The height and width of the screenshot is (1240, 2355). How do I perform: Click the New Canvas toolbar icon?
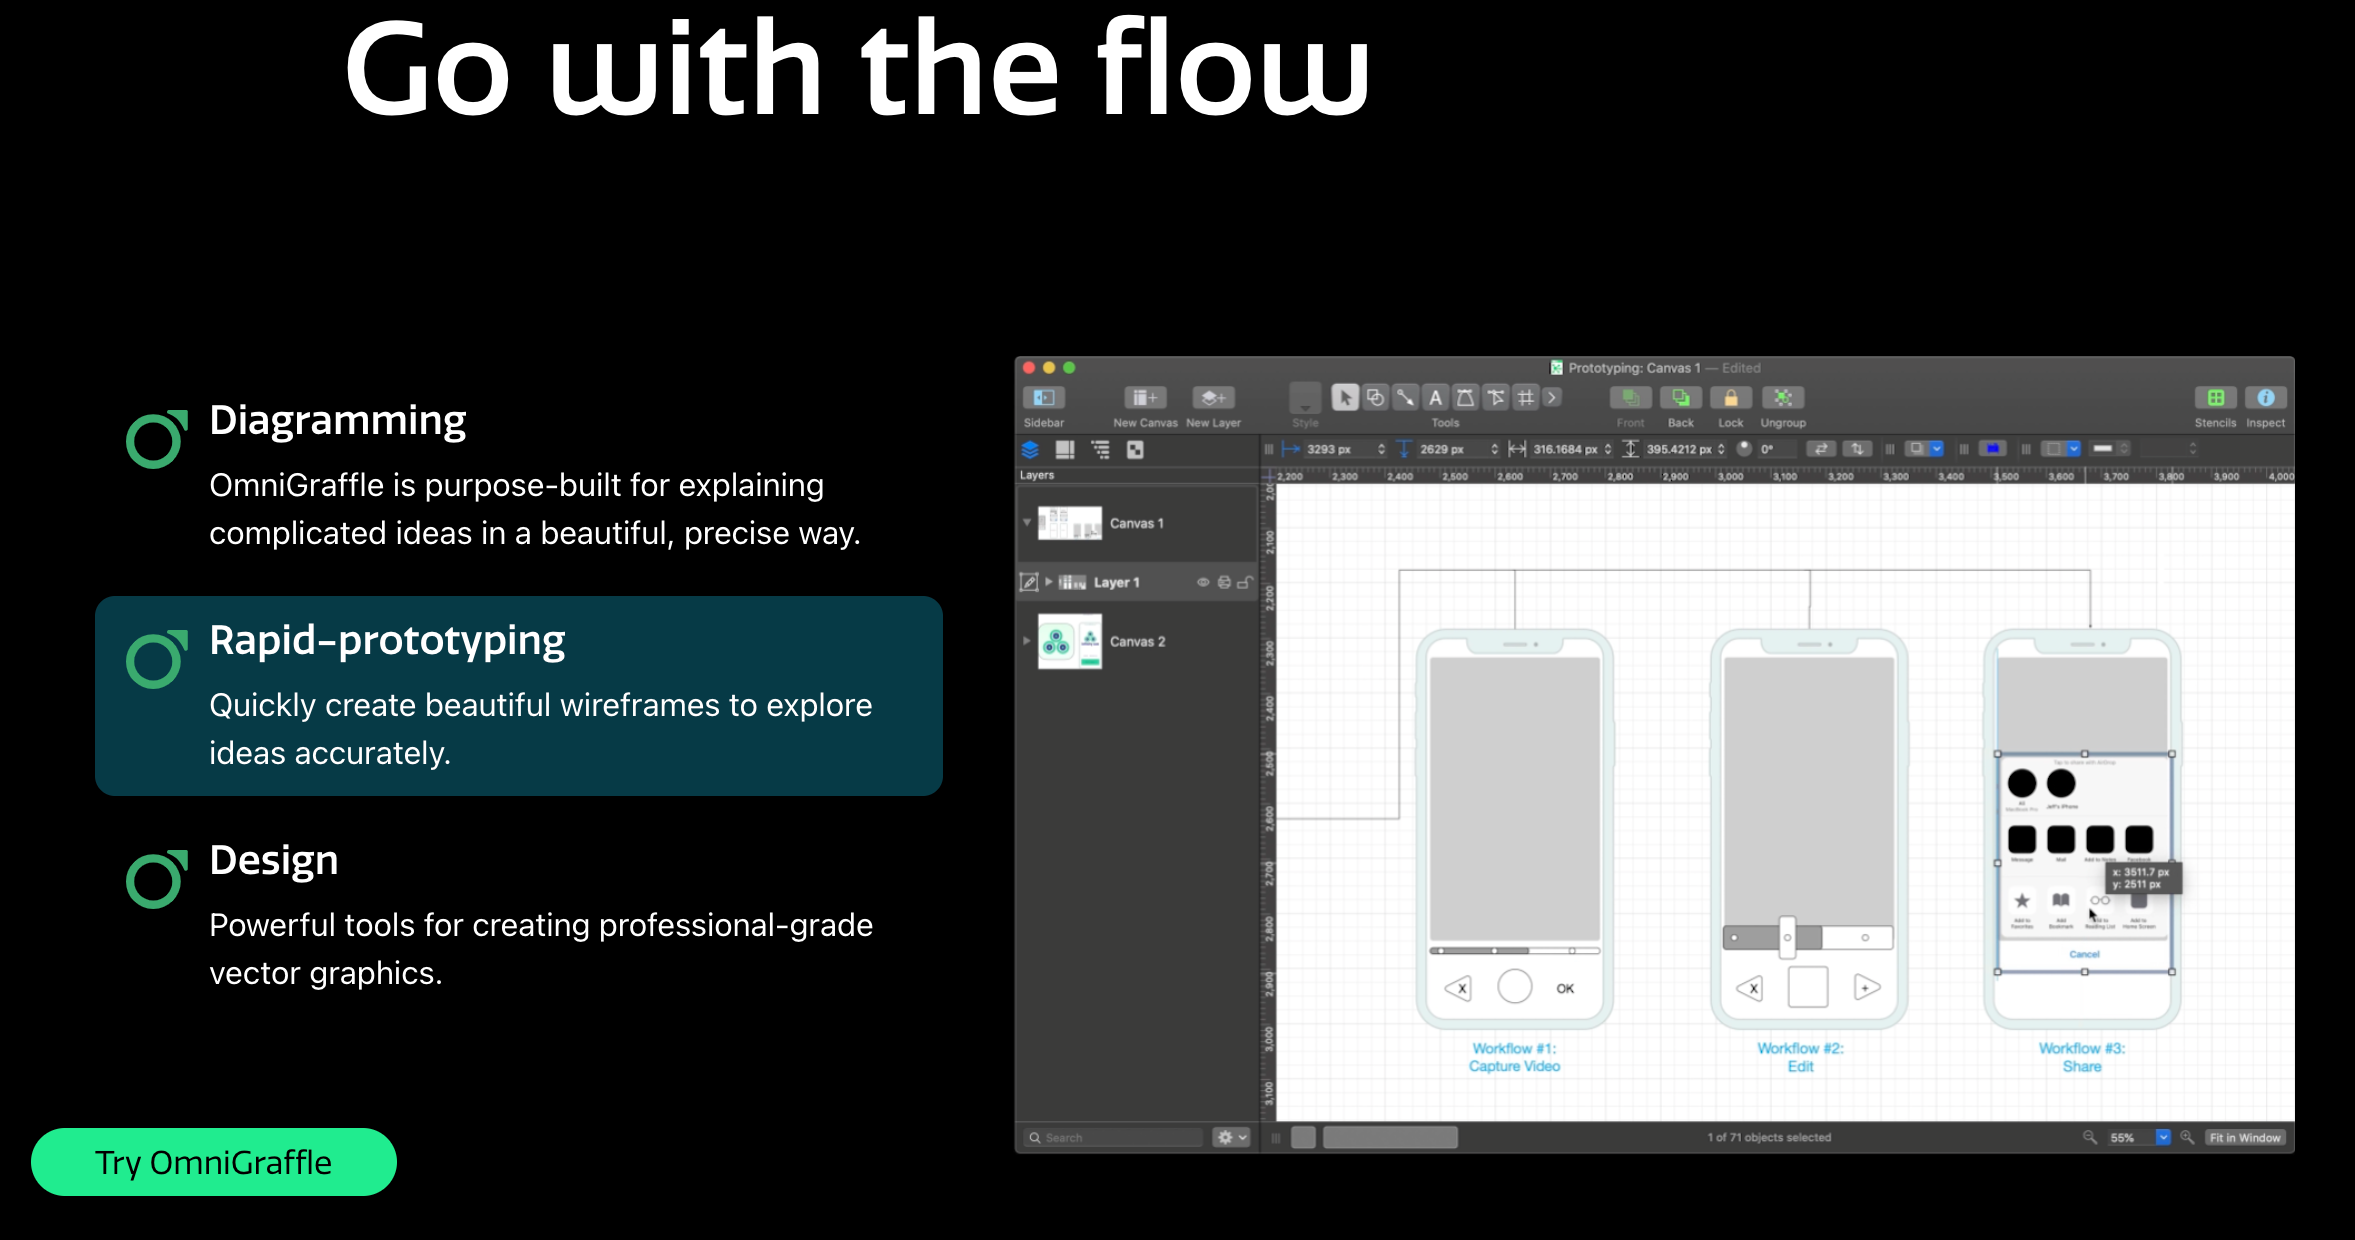(x=1145, y=398)
